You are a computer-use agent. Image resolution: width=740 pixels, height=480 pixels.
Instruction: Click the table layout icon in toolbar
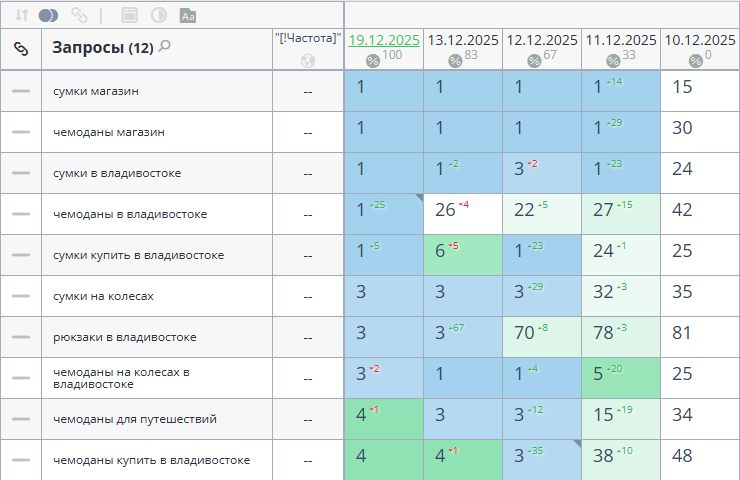(128, 15)
